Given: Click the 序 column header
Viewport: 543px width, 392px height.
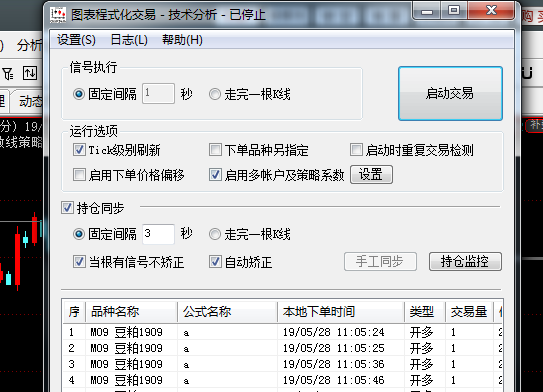Looking at the screenshot, I should pyautogui.click(x=74, y=312).
